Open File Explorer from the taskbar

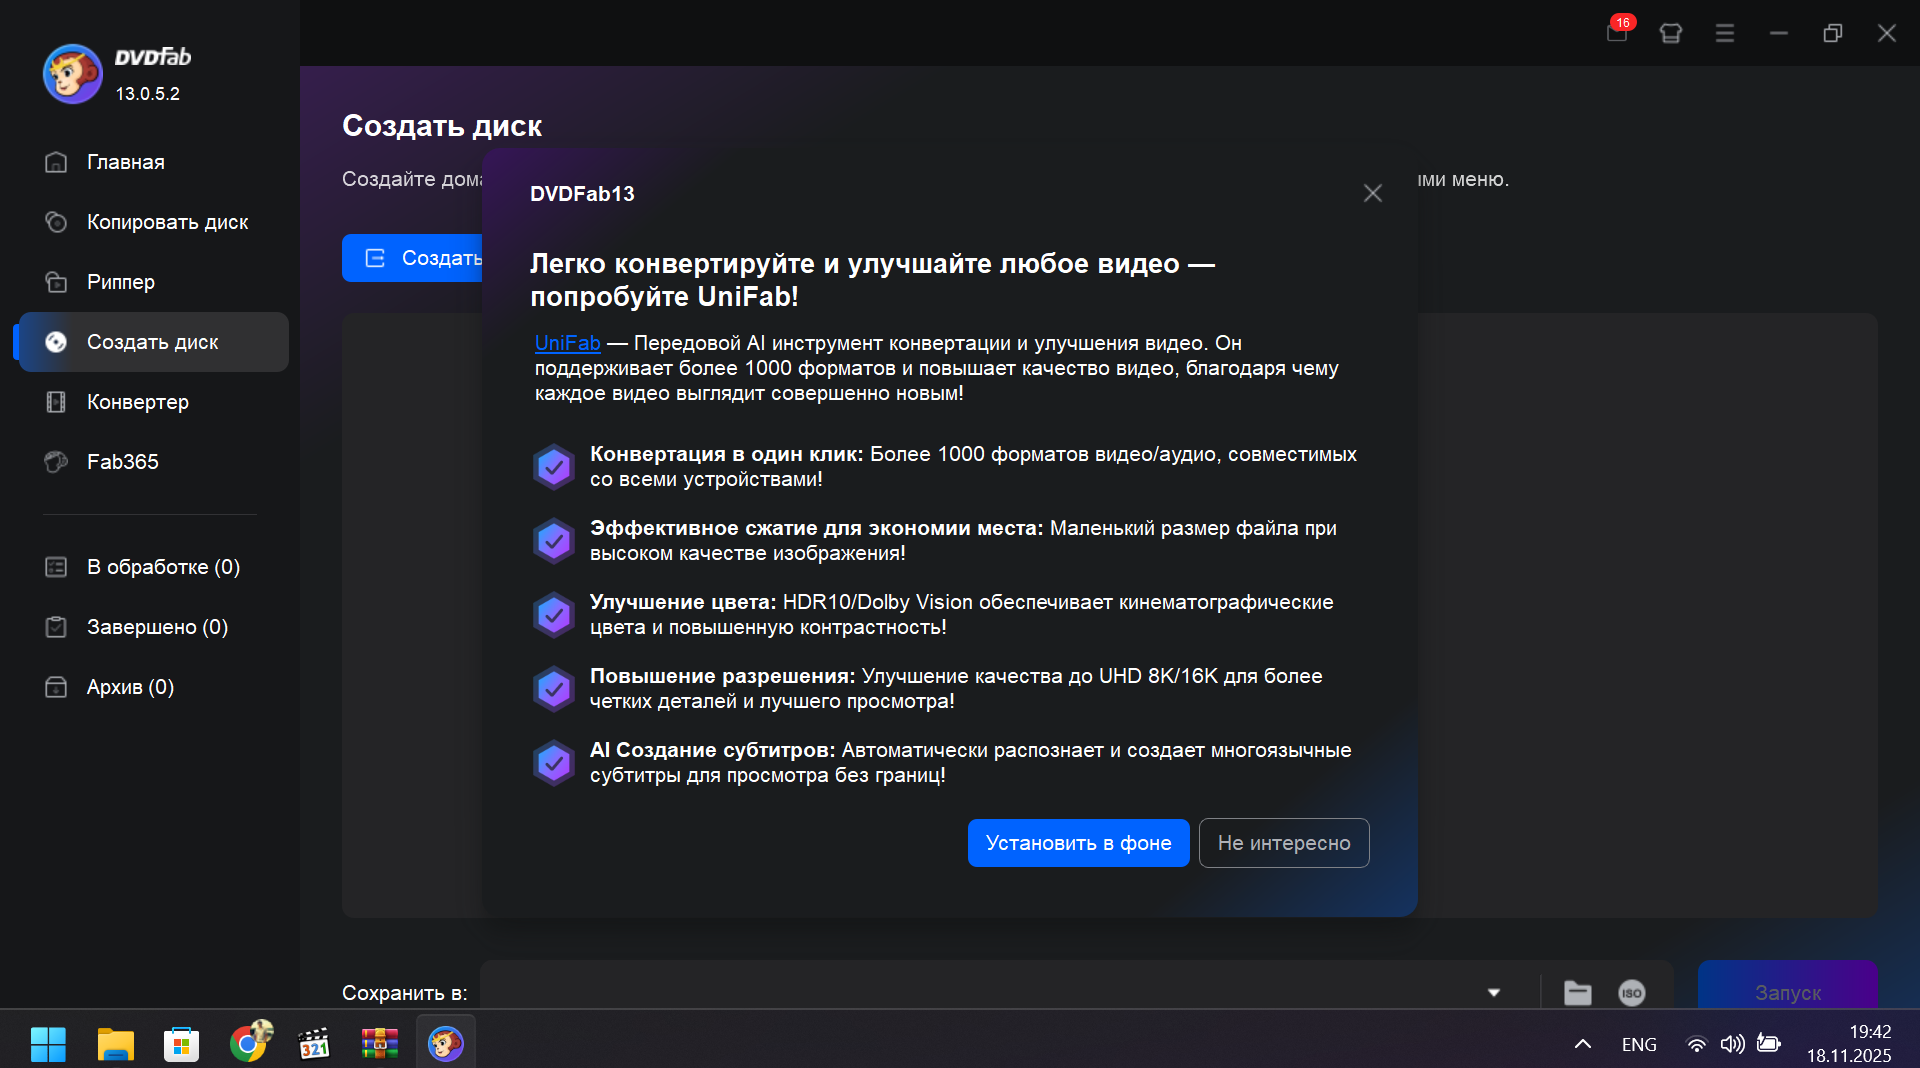coord(115,1044)
